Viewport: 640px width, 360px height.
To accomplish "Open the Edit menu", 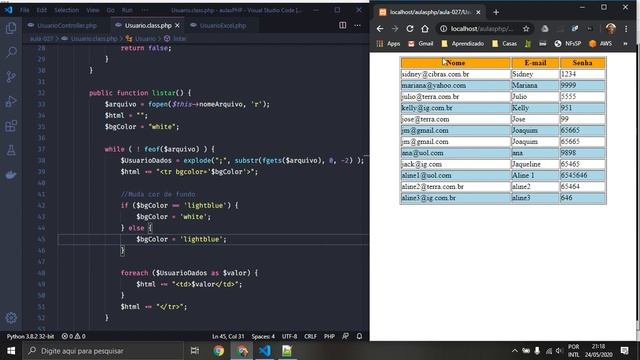I will (x=42, y=10).
